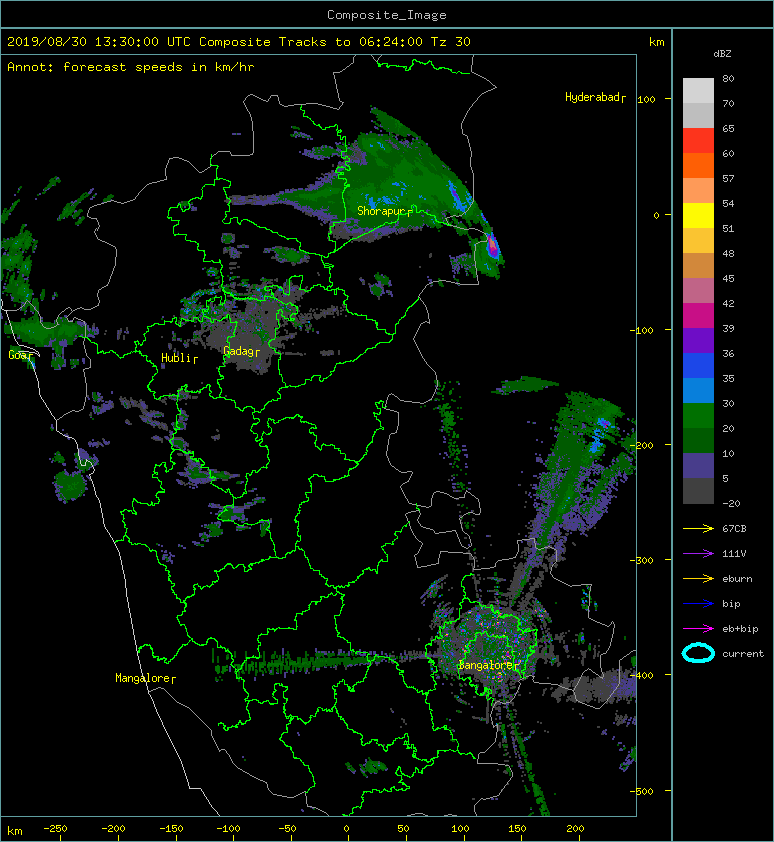Click the km unit label beside the timestamp

[x=657, y=42]
